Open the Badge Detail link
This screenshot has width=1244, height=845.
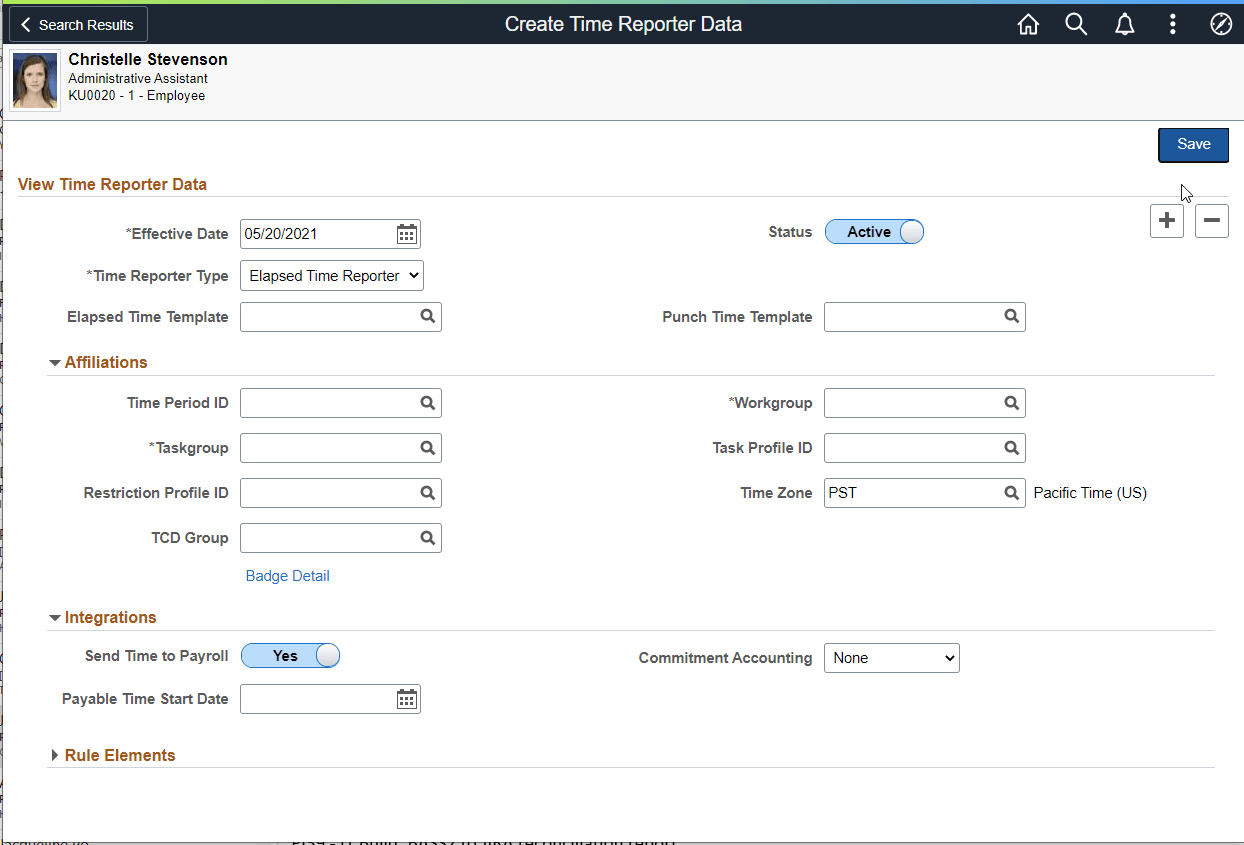tap(287, 575)
